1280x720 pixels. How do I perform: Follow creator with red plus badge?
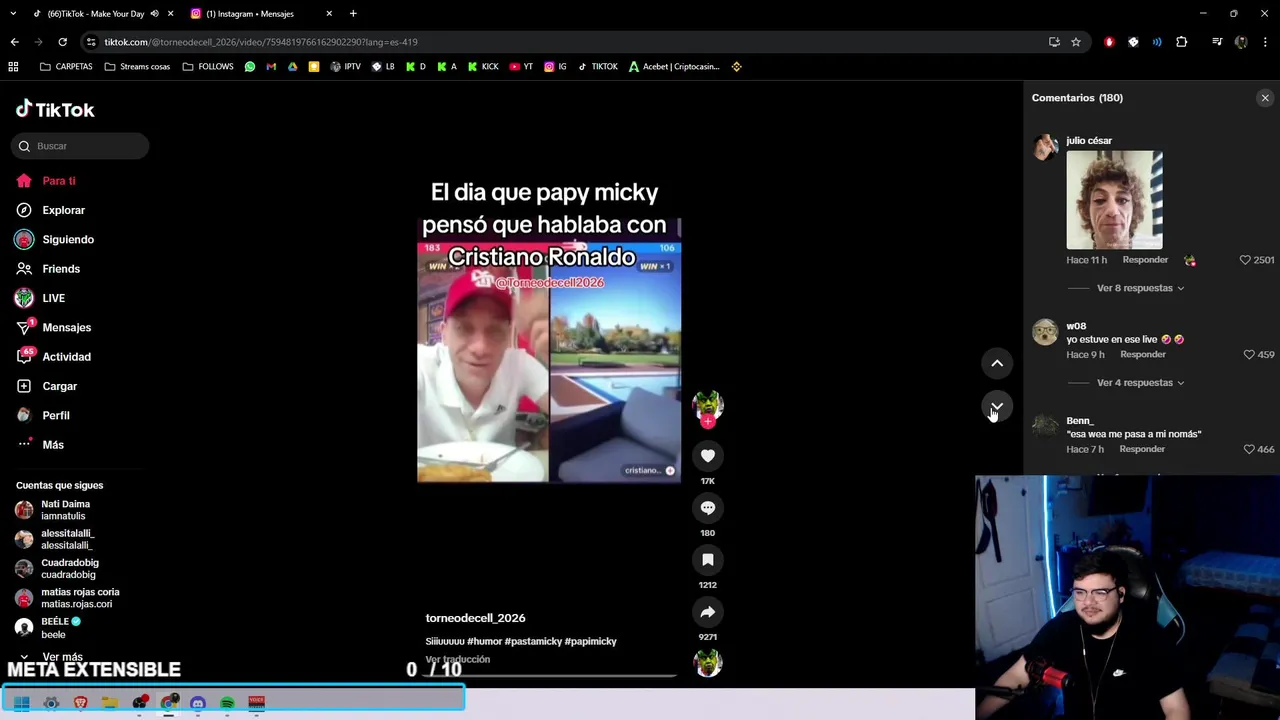(707, 422)
